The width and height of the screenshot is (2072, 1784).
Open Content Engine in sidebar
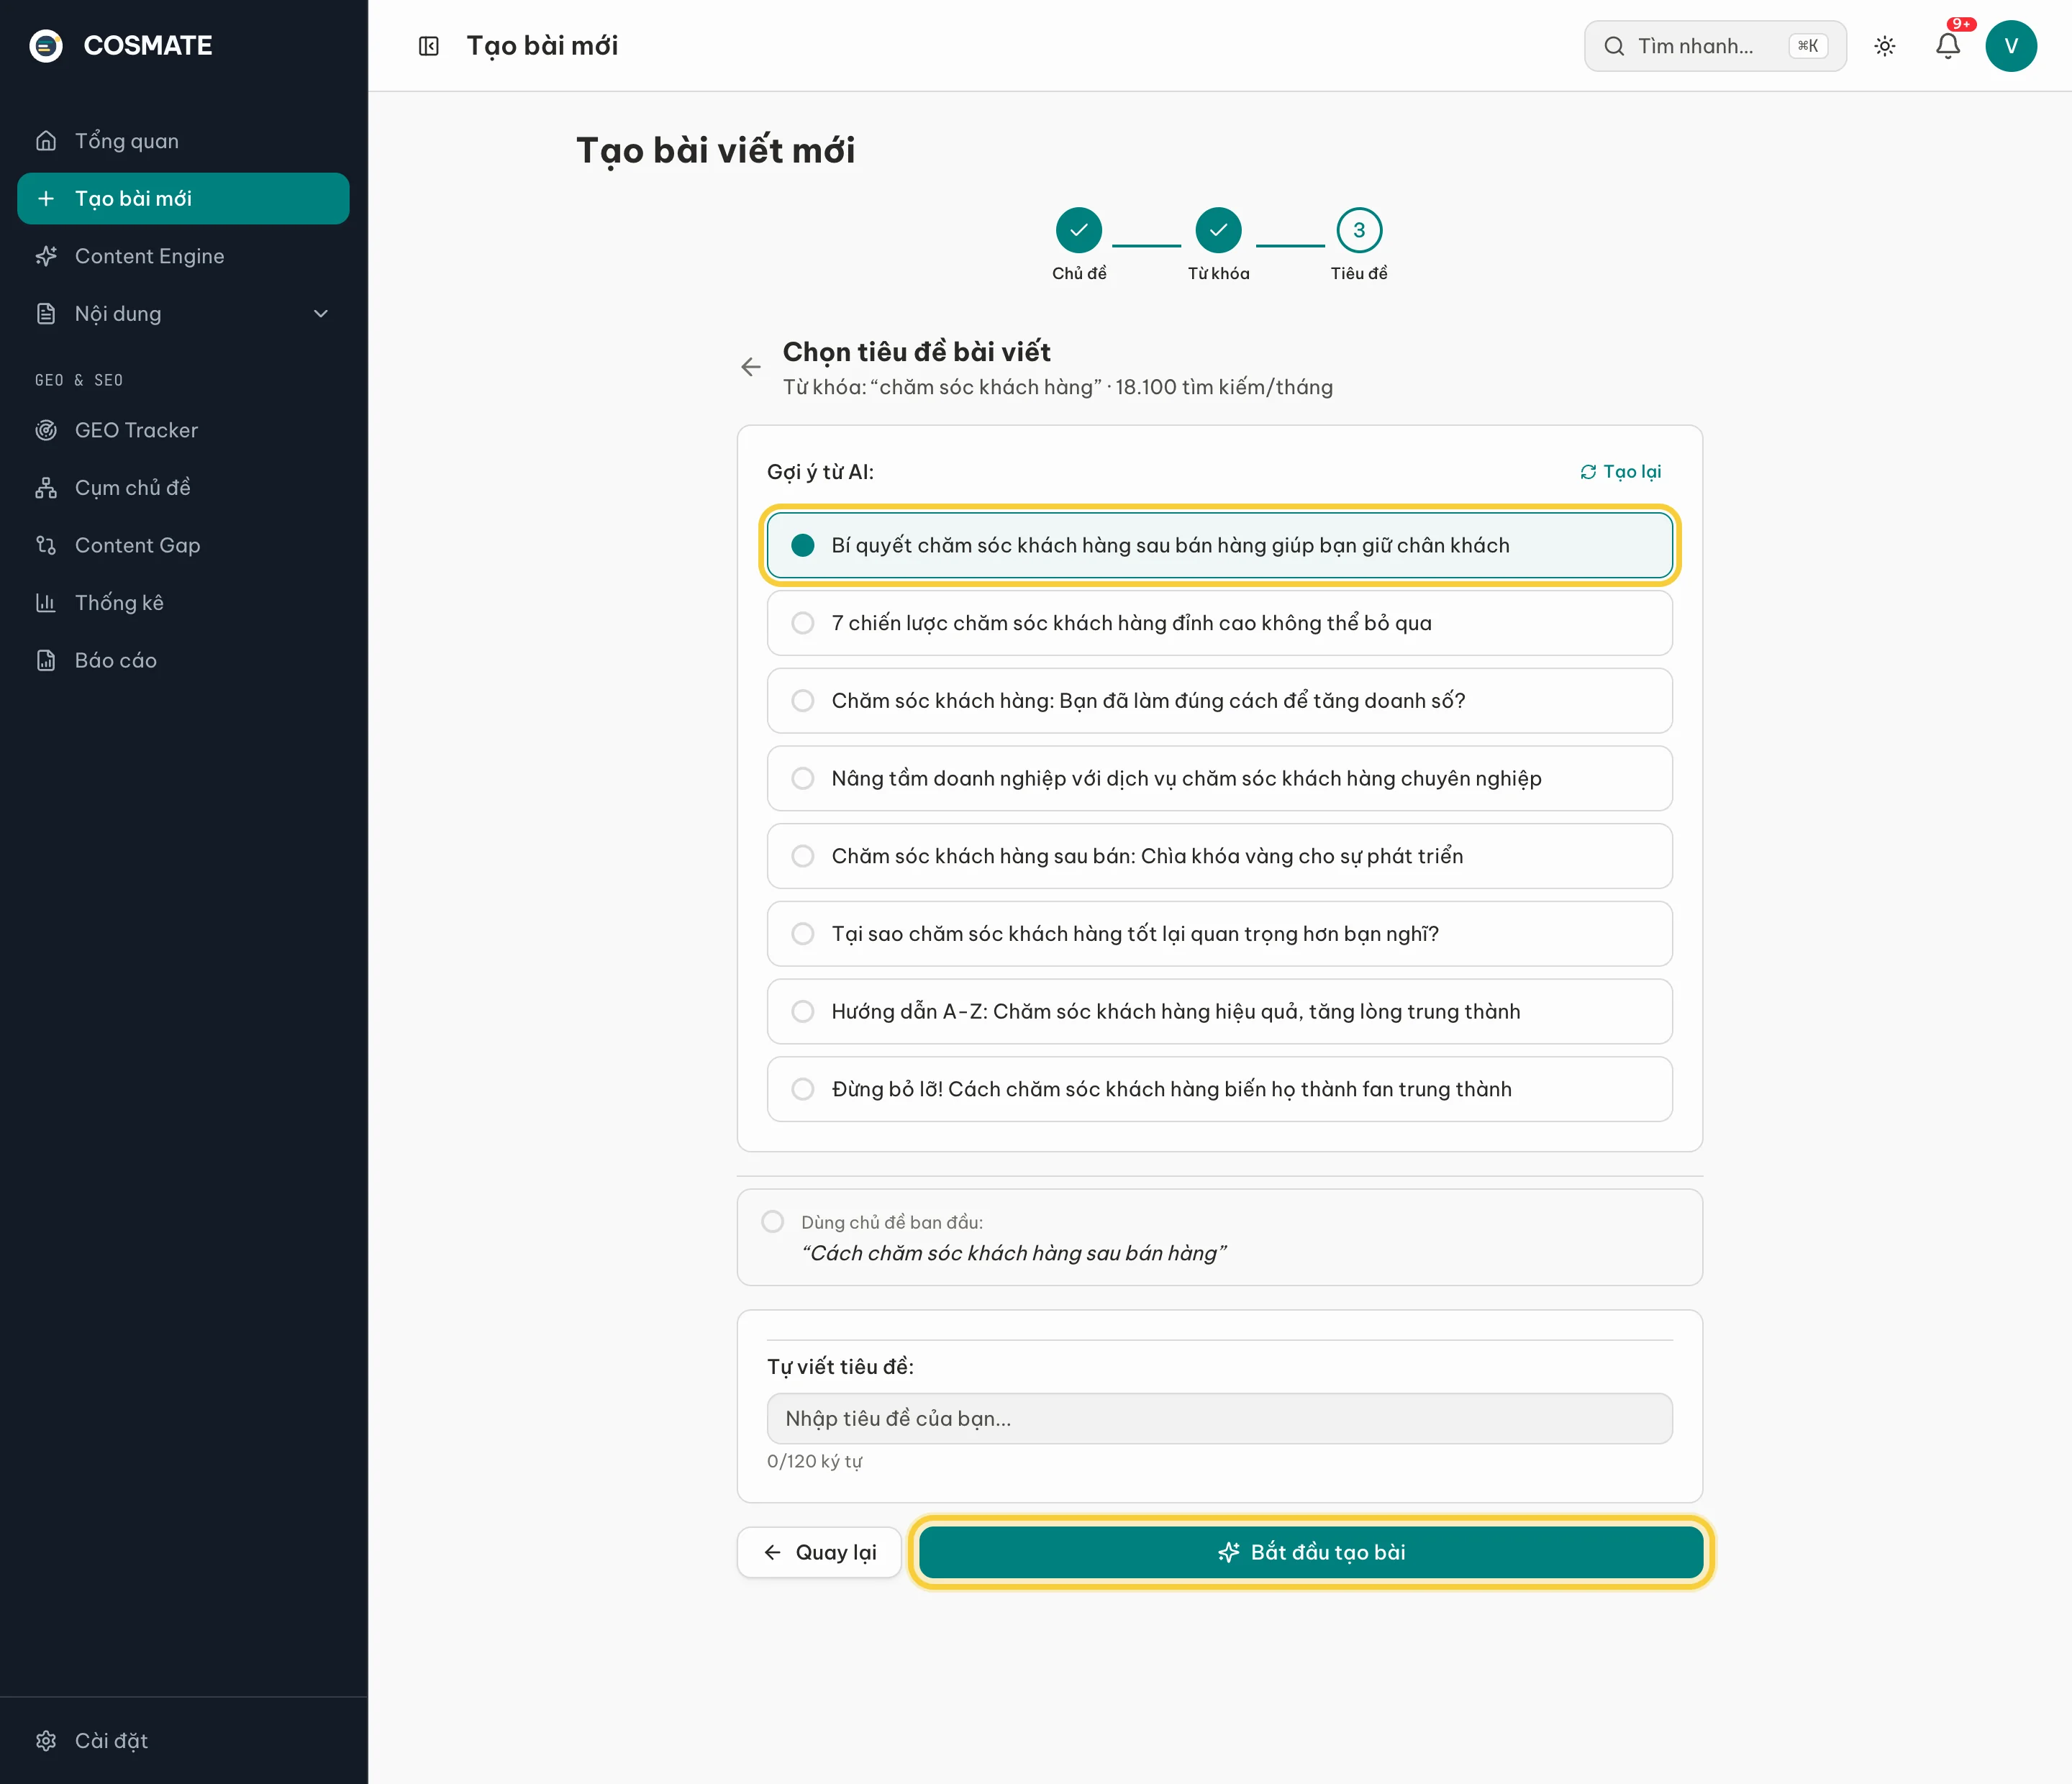pyautogui.click(x=183, y=256)
